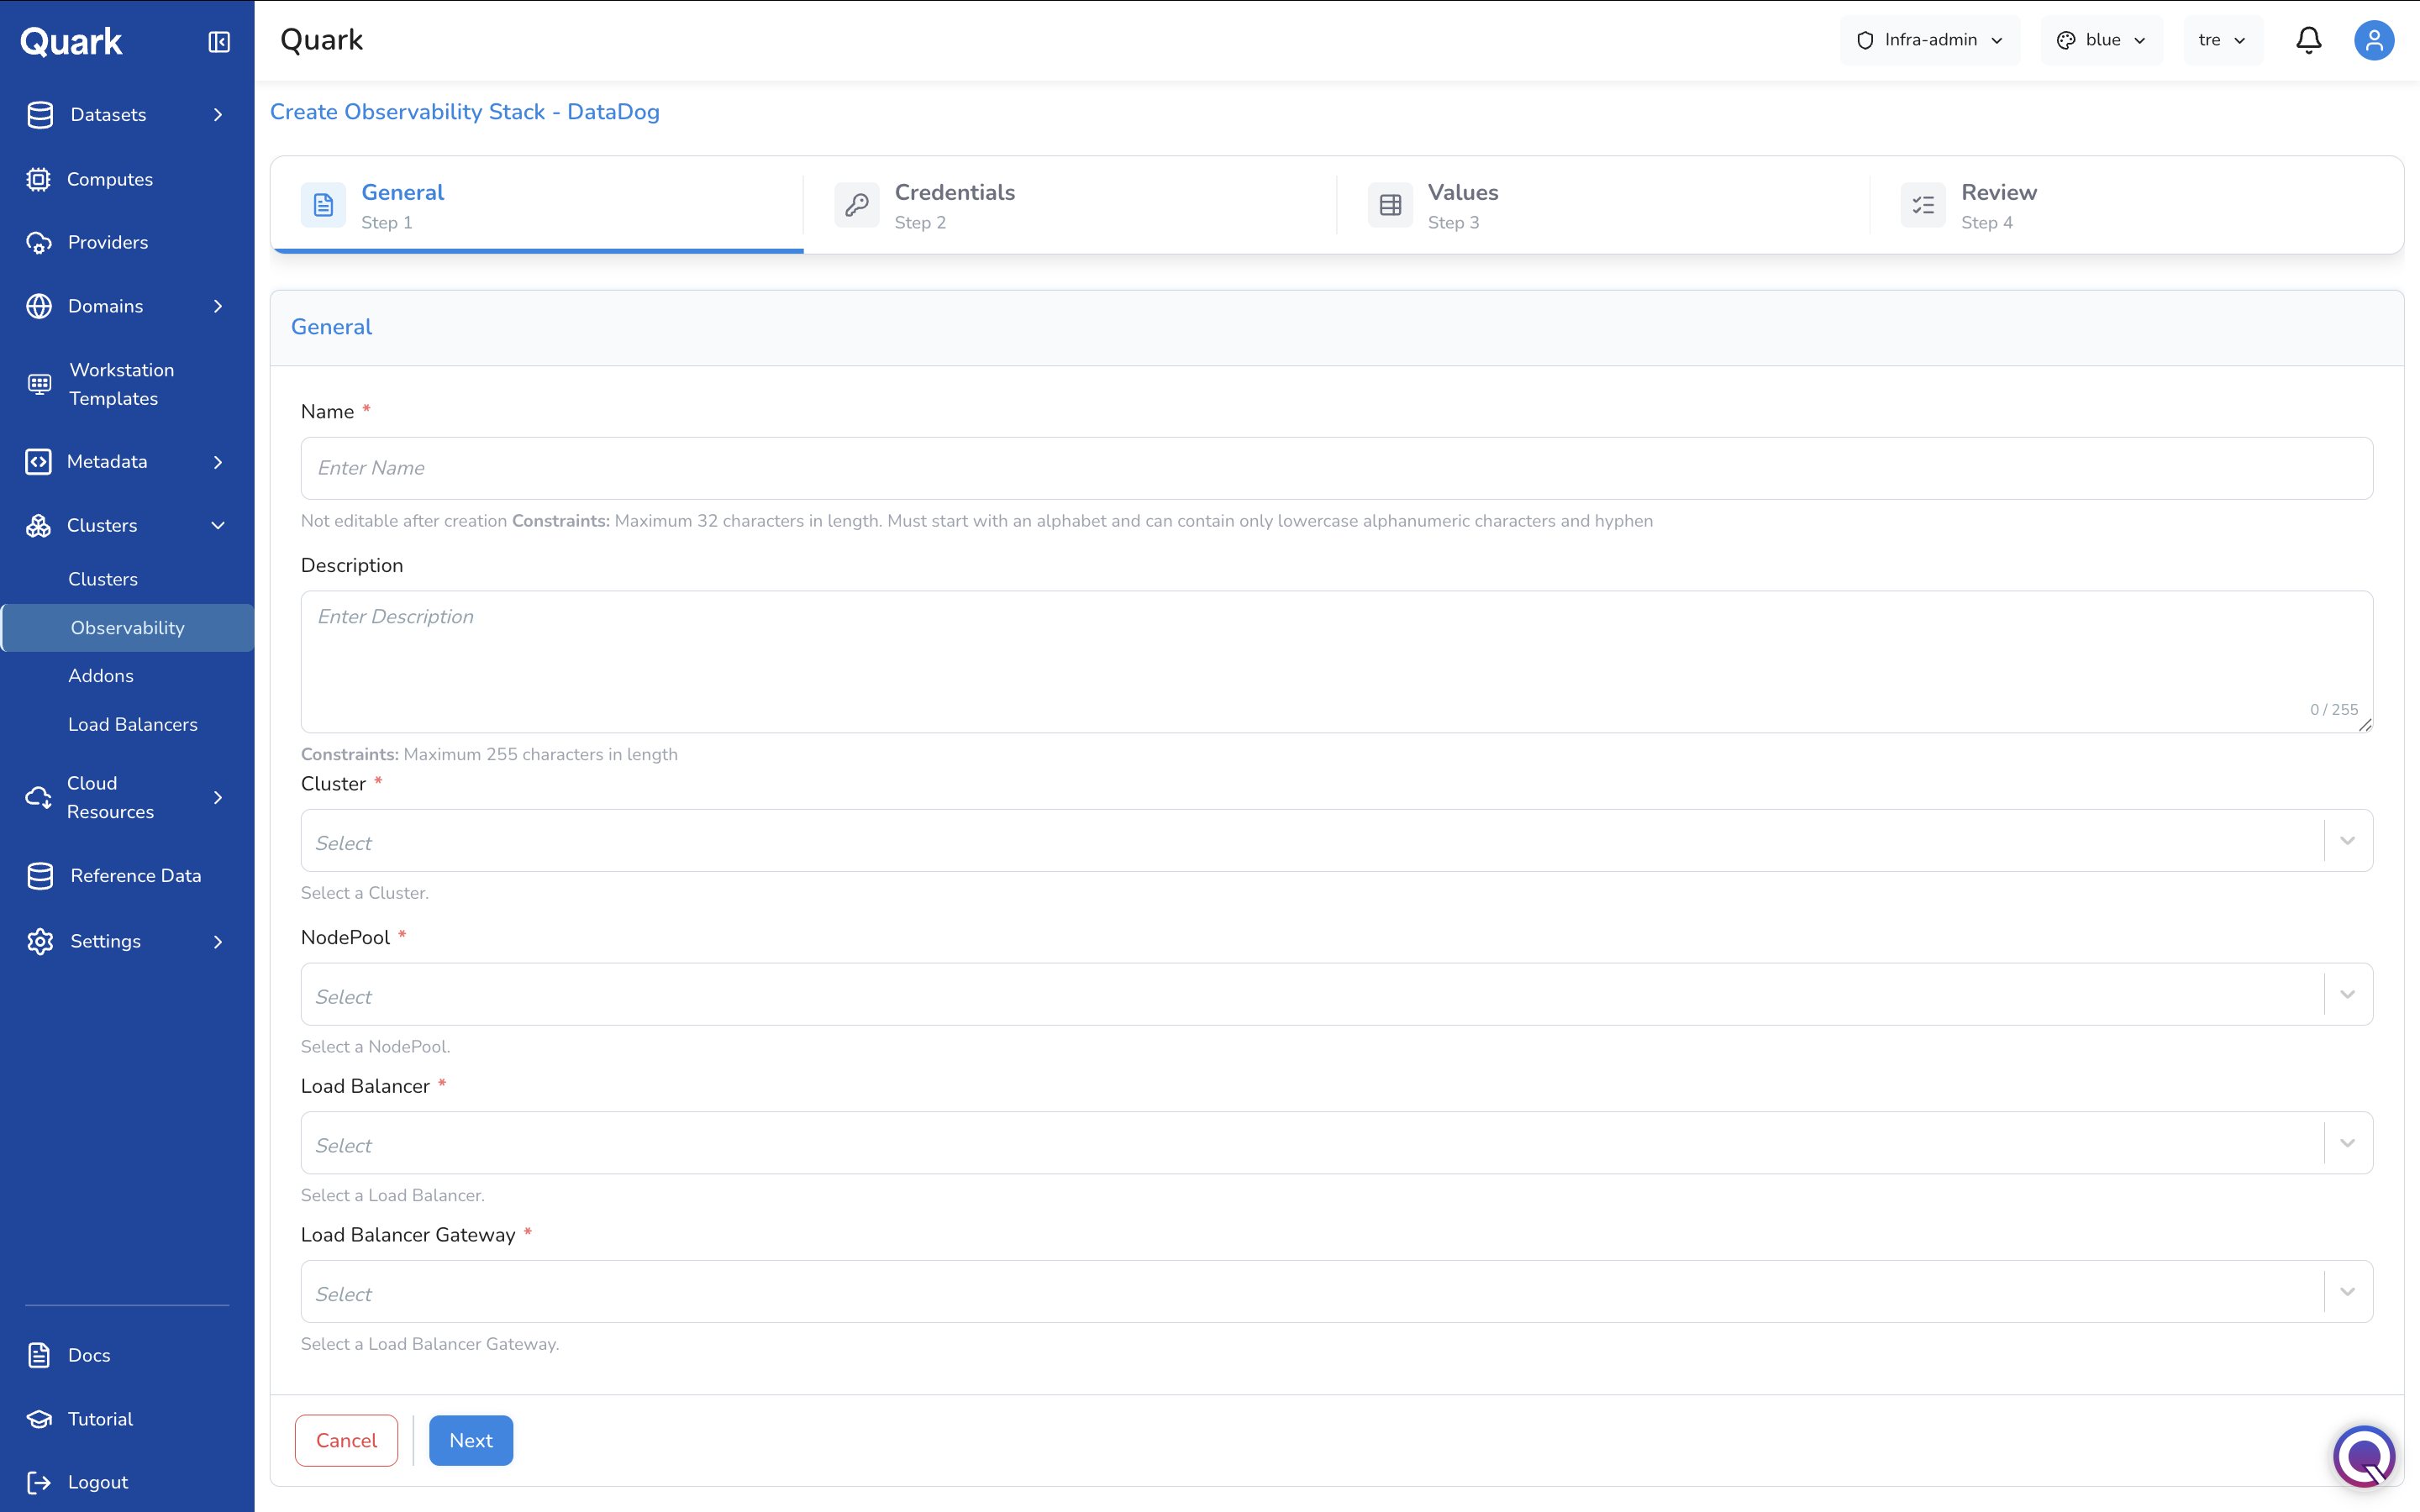Focus the Enter Name input field
2420x1512 pixels.
(1336, 468)
